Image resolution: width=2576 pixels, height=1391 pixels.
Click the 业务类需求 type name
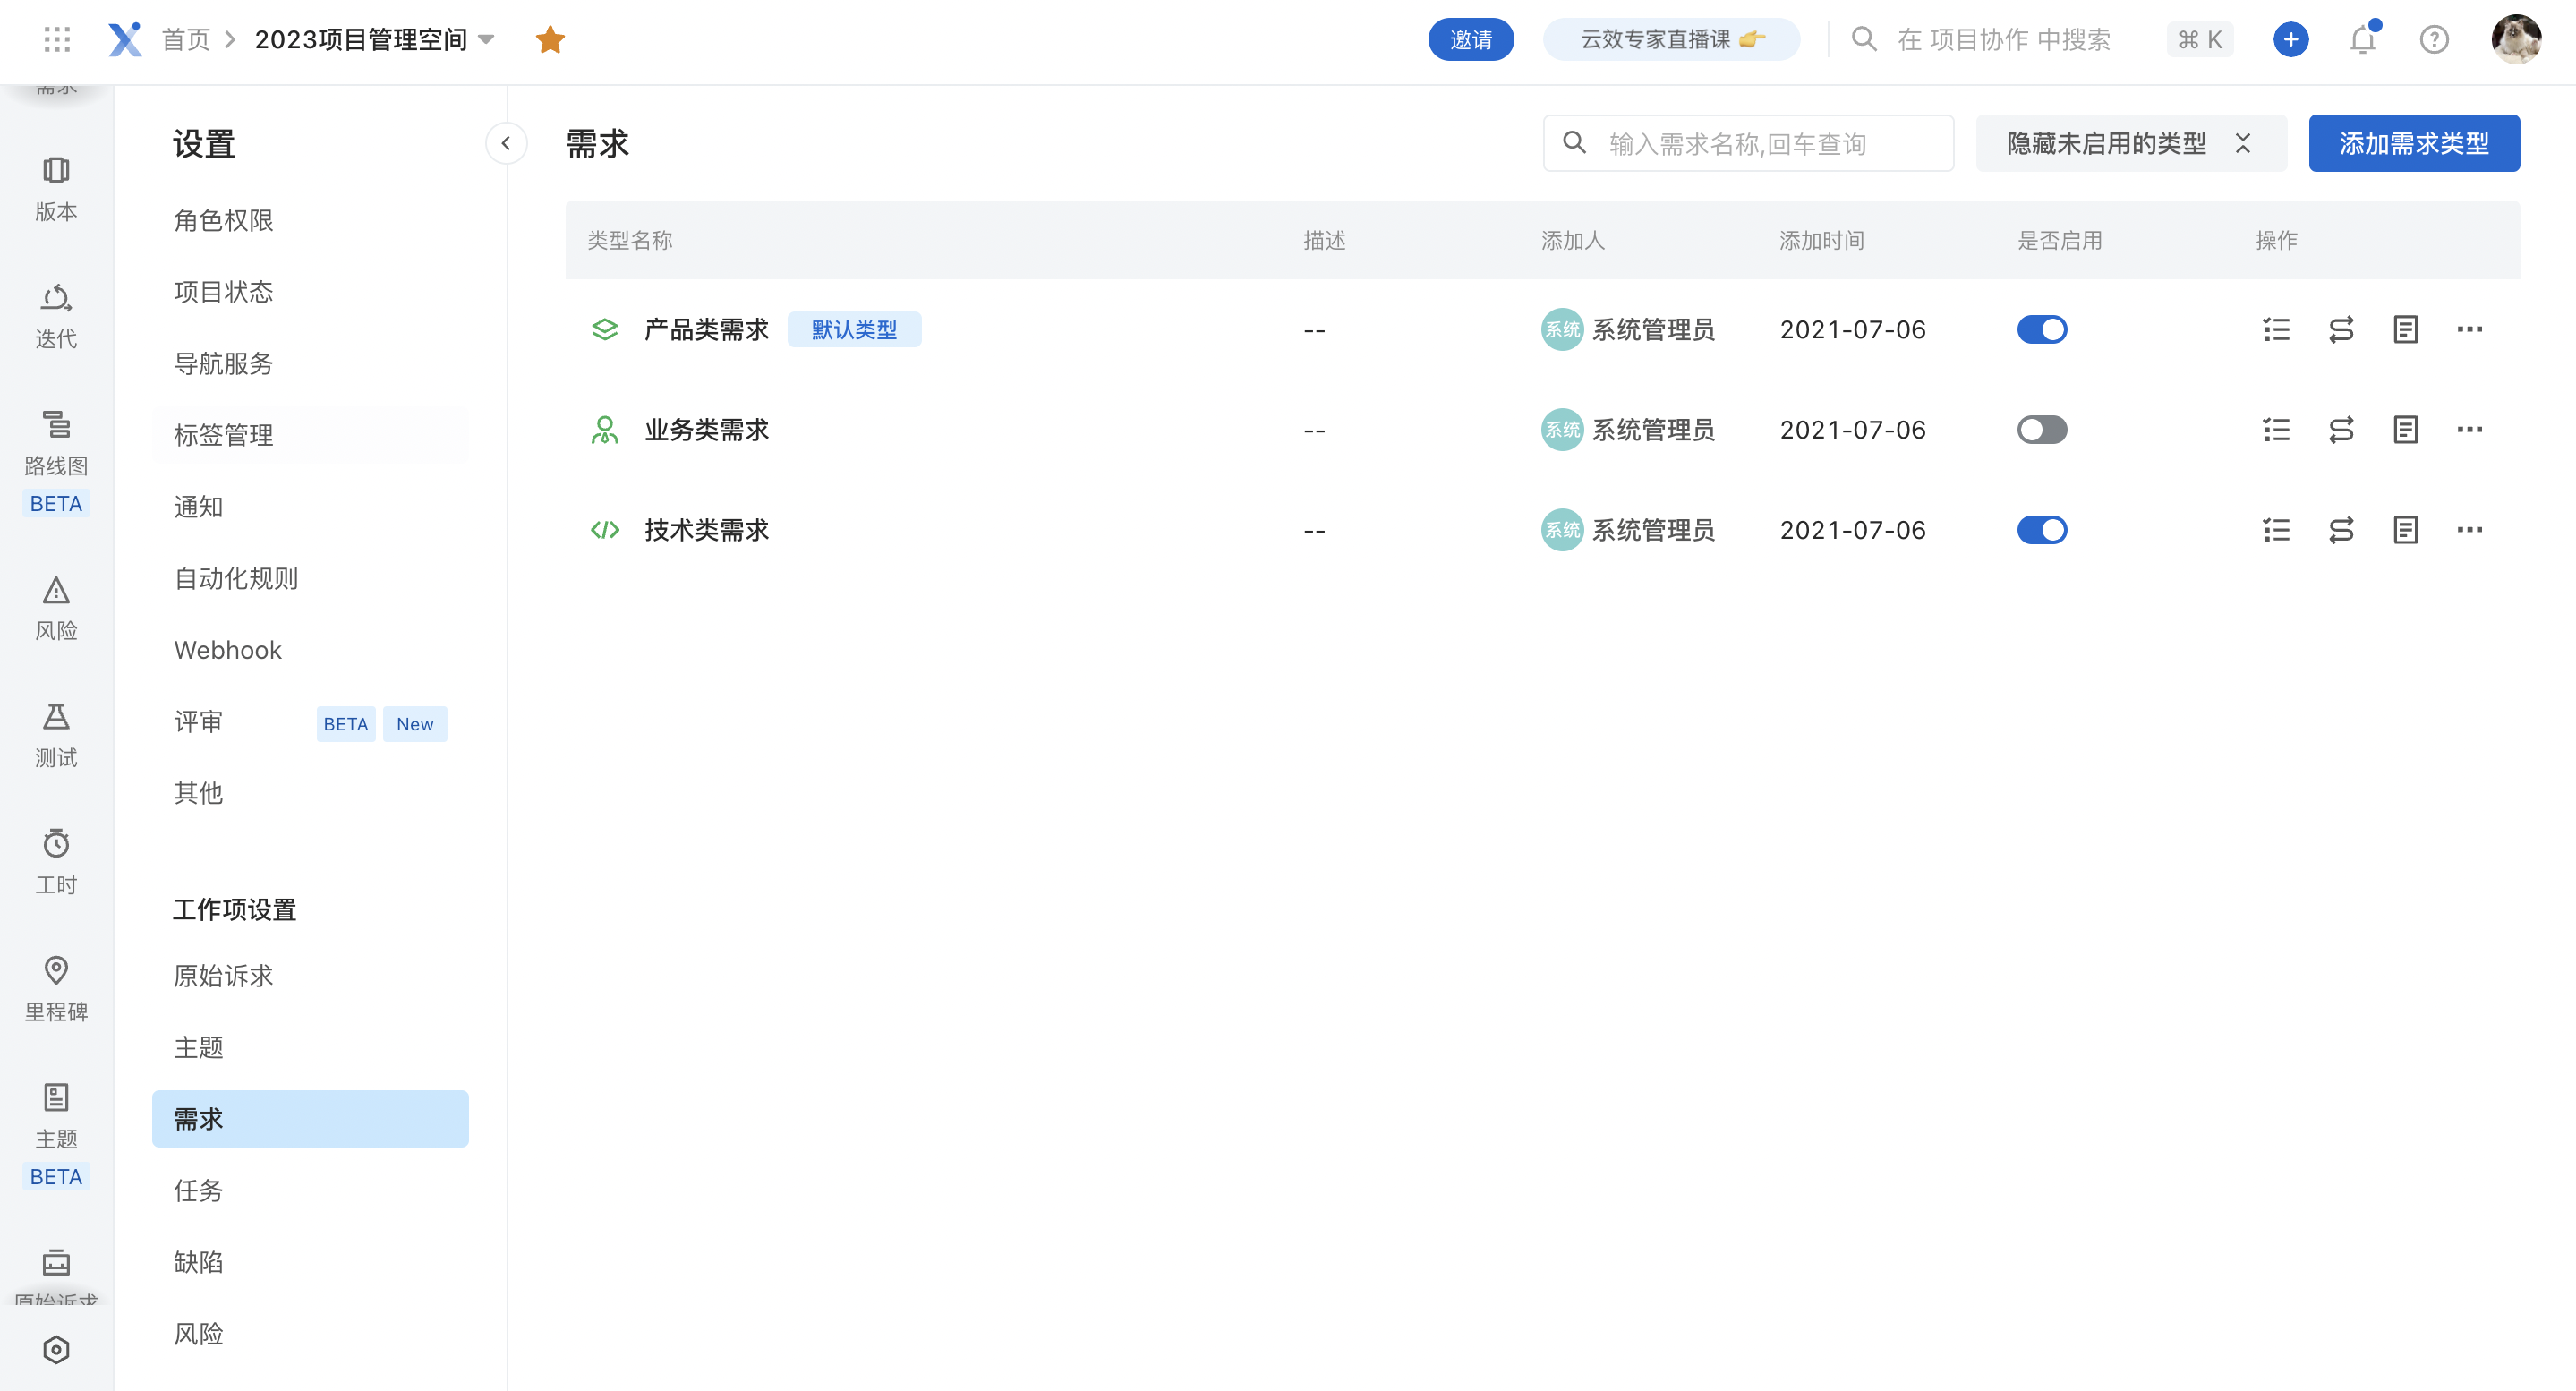pyautogui.click(x=707, y=429)
